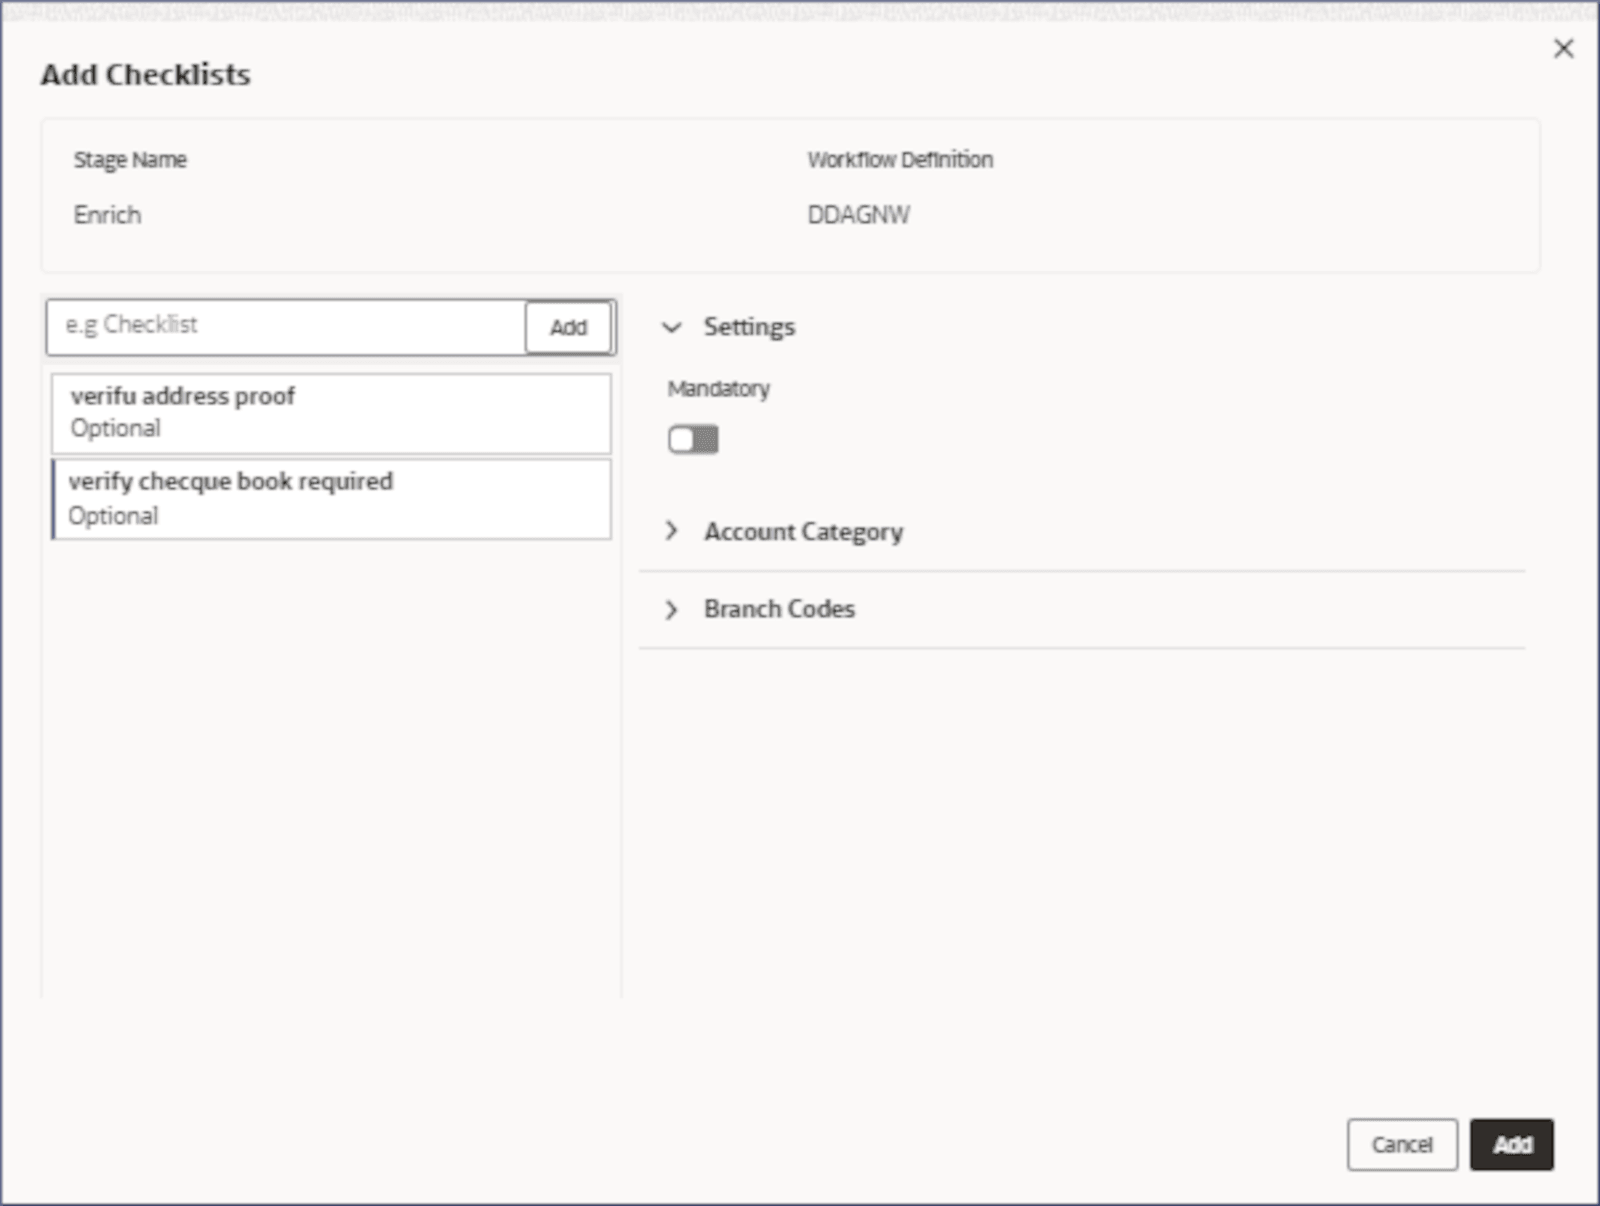Expand the Branch Codes section
Screen dimensions: 1600x1206
672,609
